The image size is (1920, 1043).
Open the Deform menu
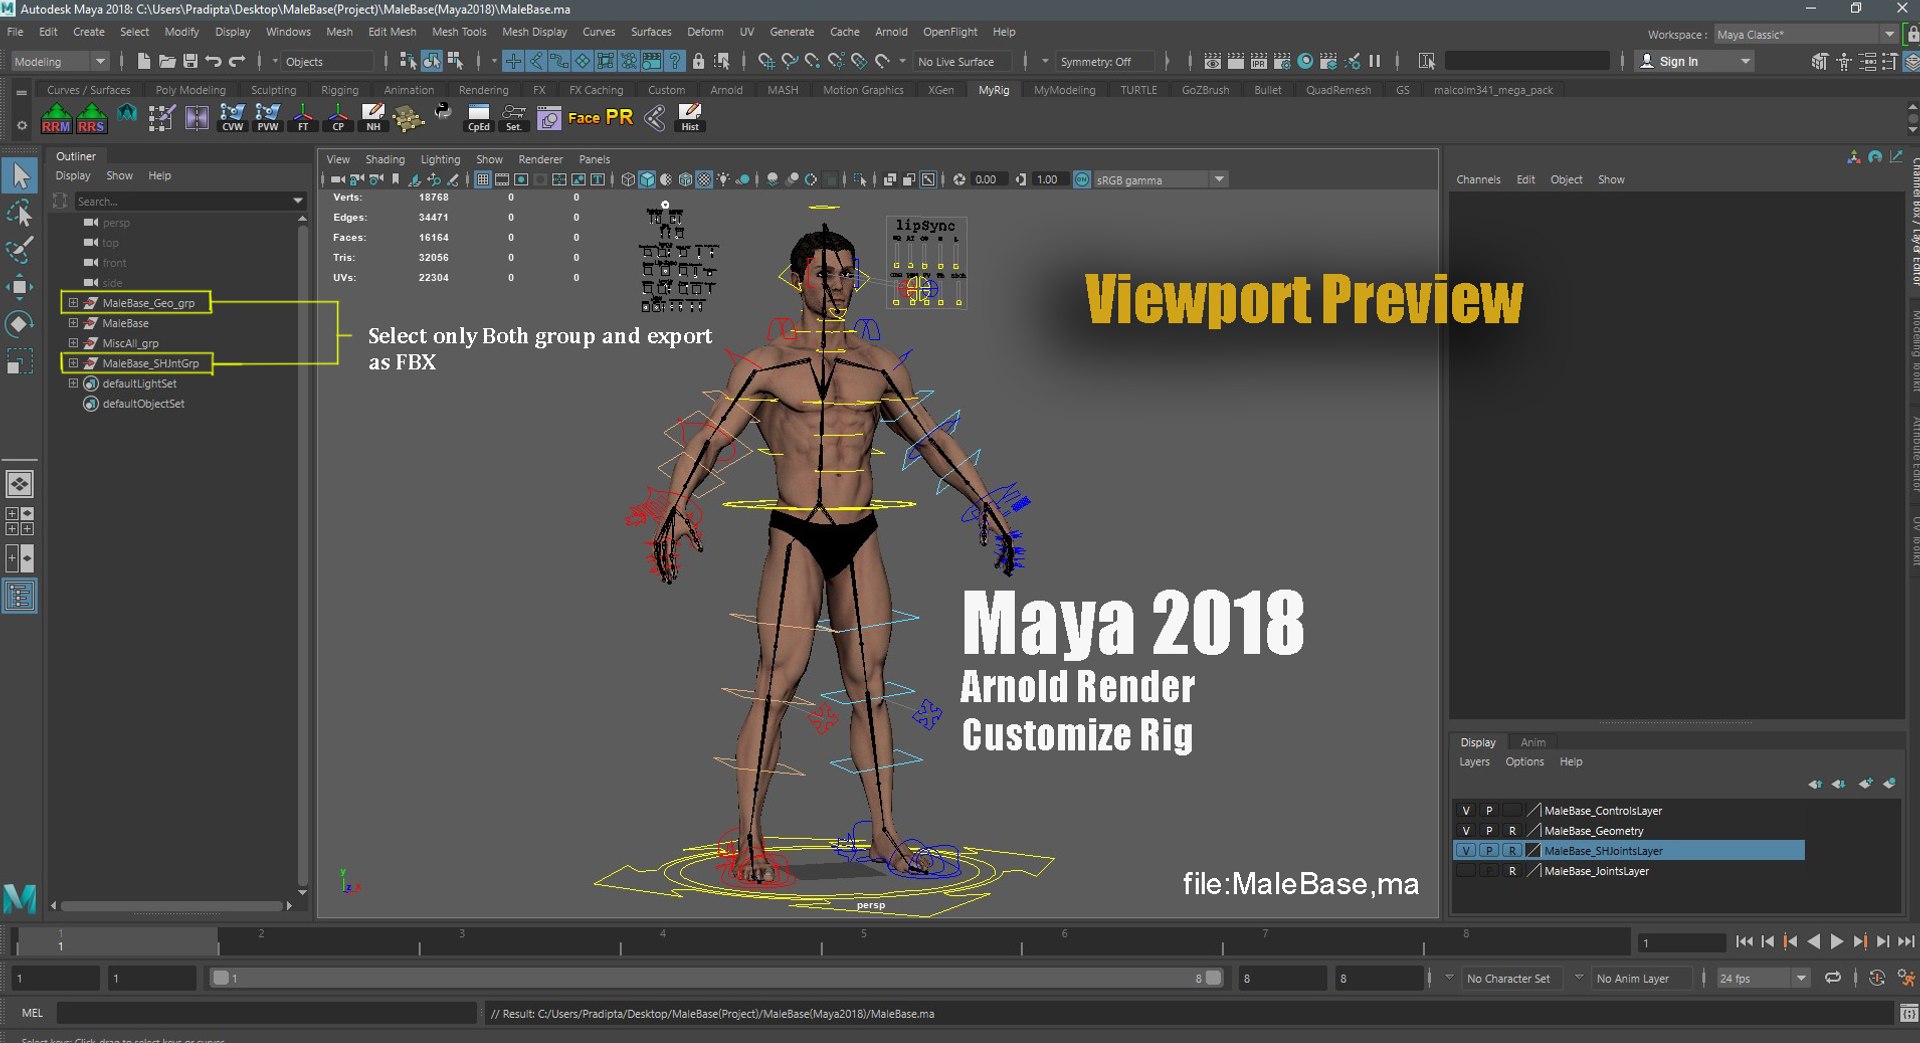click(x=705, y=32)
